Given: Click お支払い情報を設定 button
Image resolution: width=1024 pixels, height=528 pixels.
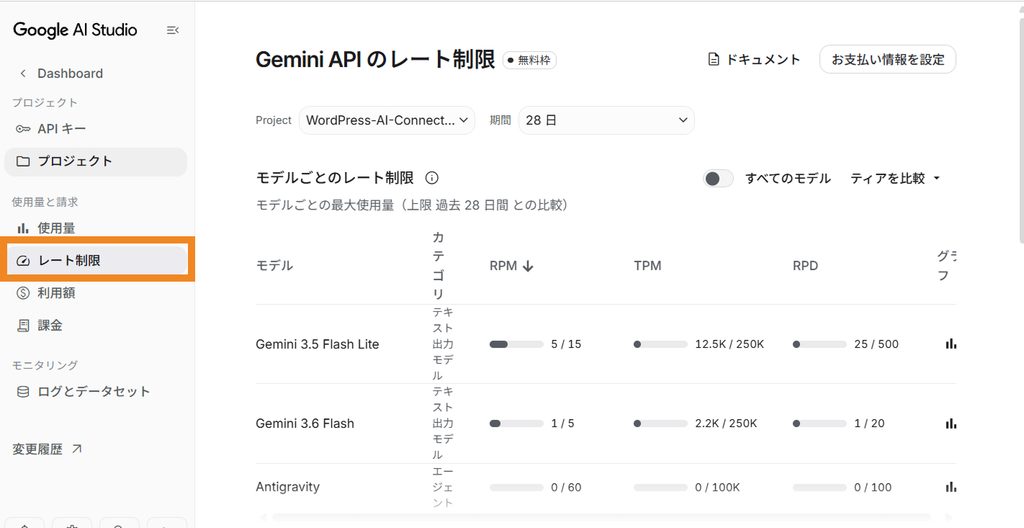Looking at the screenshot, I should [x=888, y=59].
